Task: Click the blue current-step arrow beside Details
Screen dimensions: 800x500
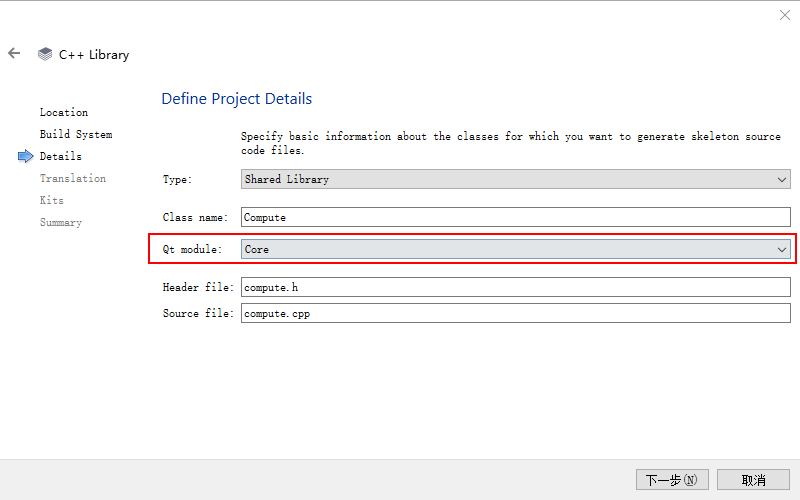Action: tap(26, 156)
